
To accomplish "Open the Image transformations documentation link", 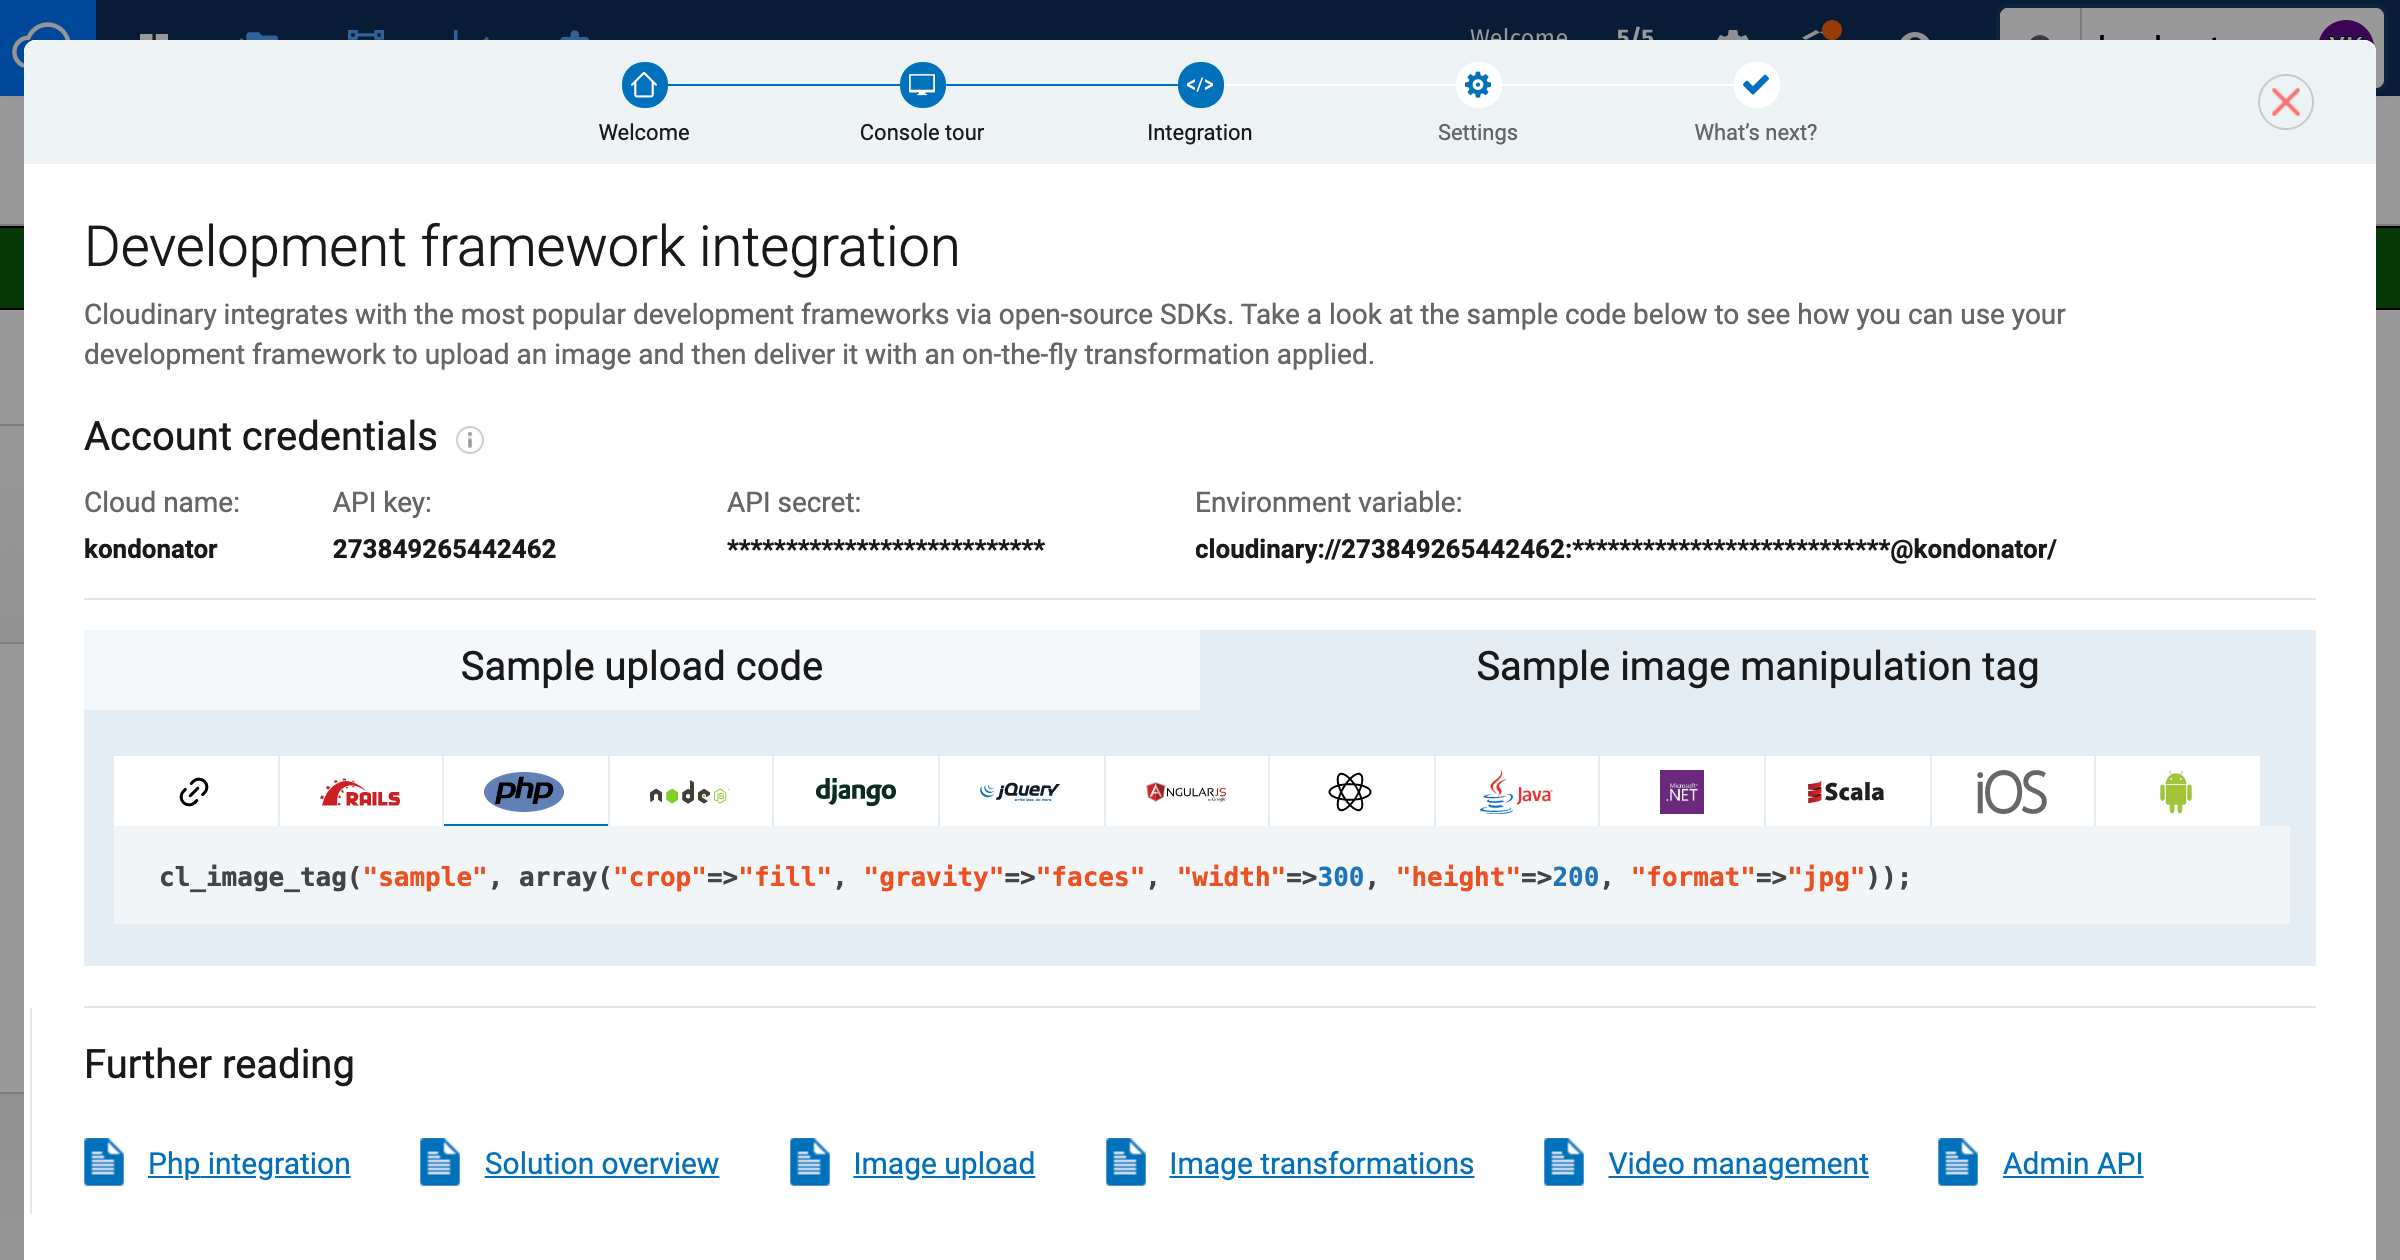I will [1321, 1164].
